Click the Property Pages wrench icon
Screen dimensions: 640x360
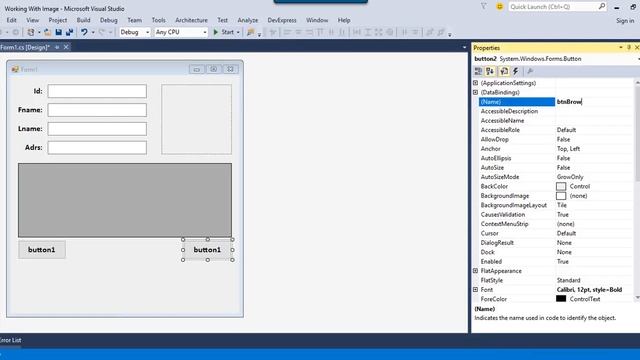(x=530, y=71)
